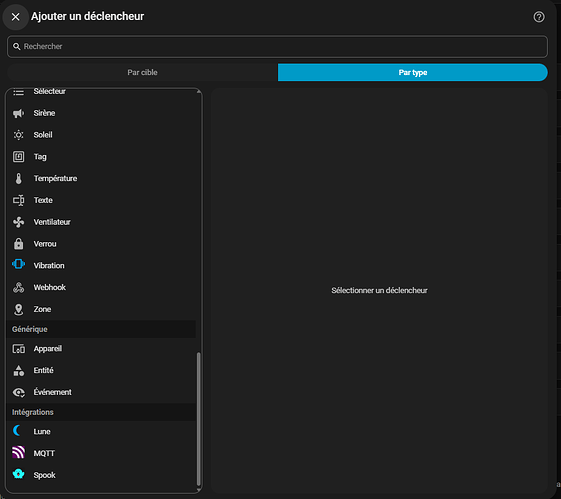Select the Tag NFC icon
This screenshot has width=561, height=499.
19,157
